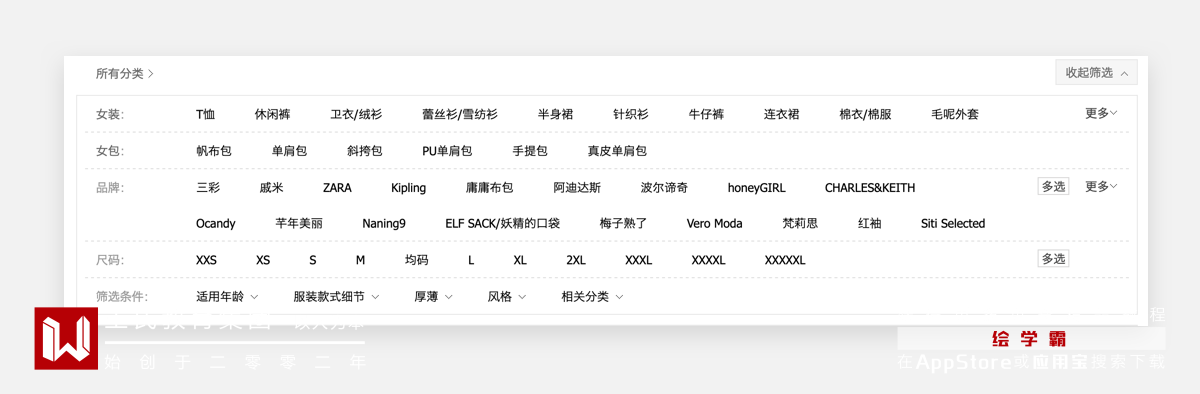Image resolution: width=1200 pixels, height=394 pixels.
Task: Filter by brand CHARLES&KEITH
Action: click(870, 187)
